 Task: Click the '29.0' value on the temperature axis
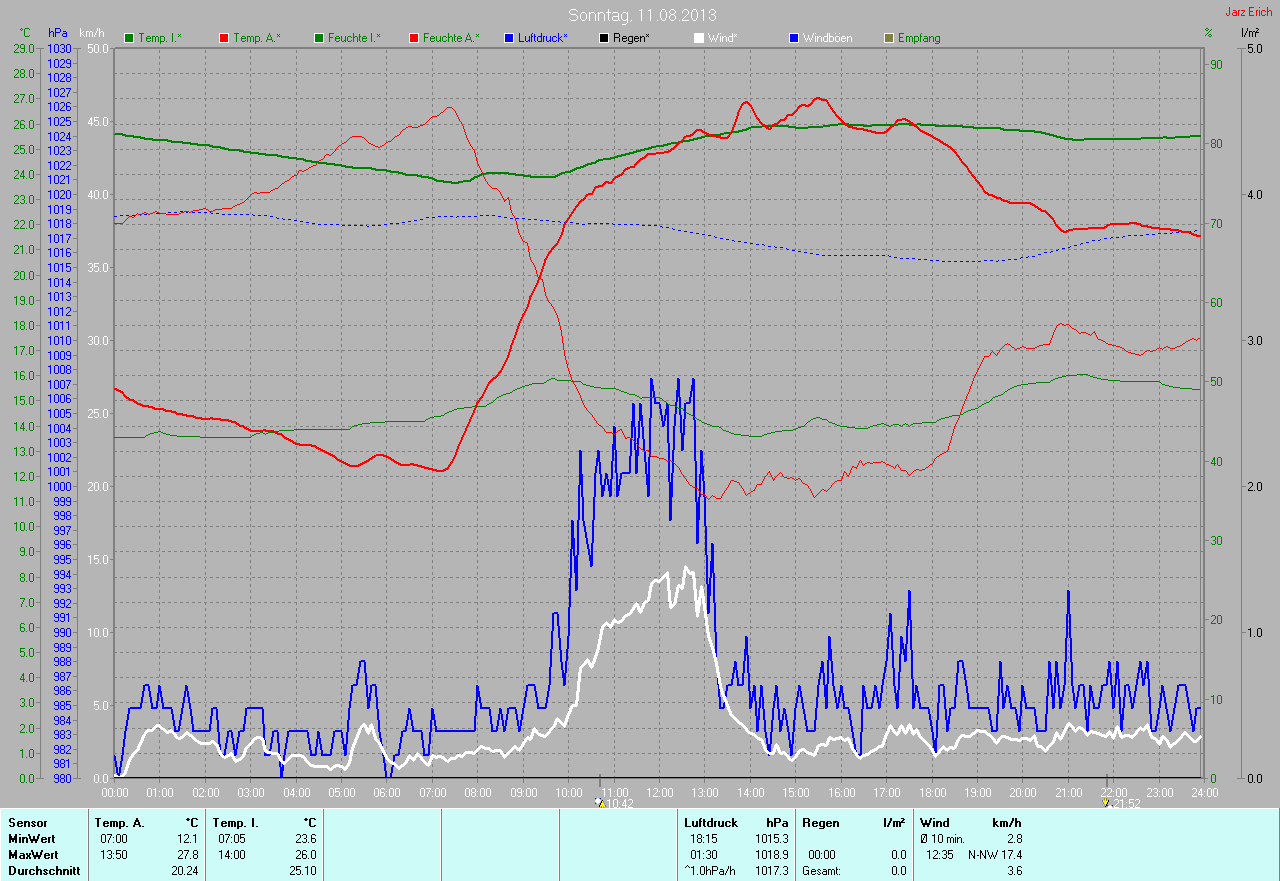point(24,48)
